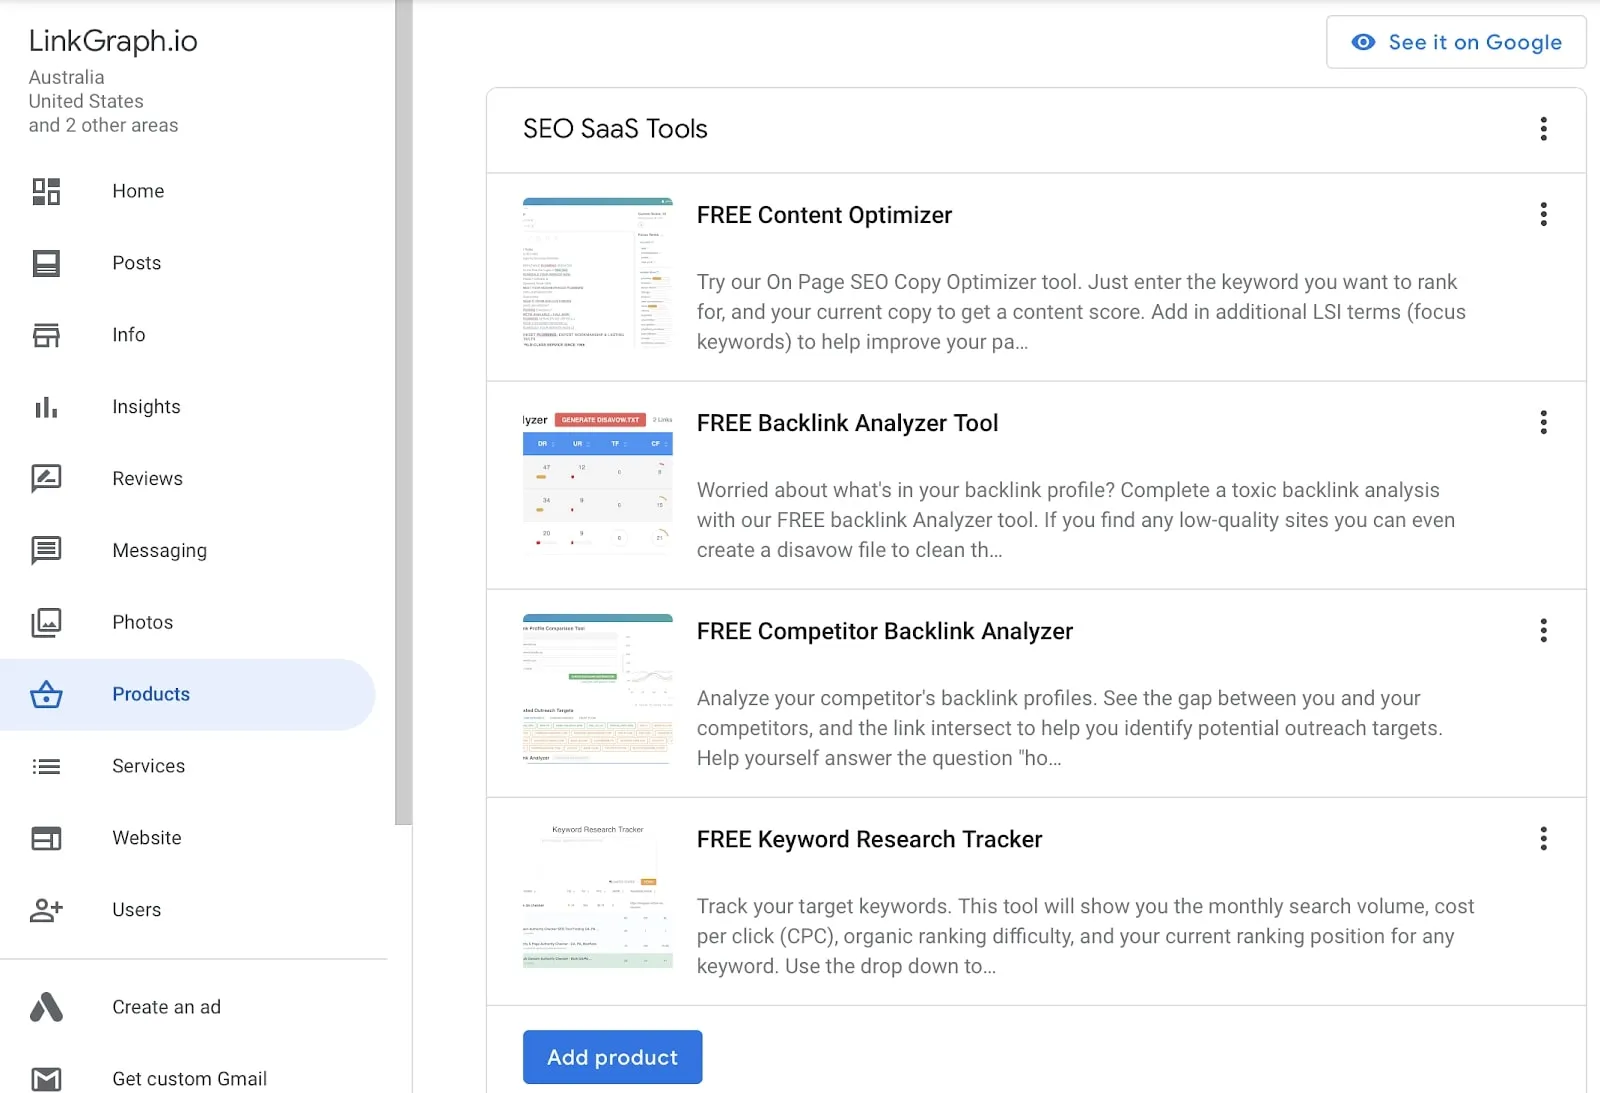Image resolution: width=1600 pixels, height=1093 pixels.
Task: Click the Gmail envelope icon
Action: point(46,1079)
